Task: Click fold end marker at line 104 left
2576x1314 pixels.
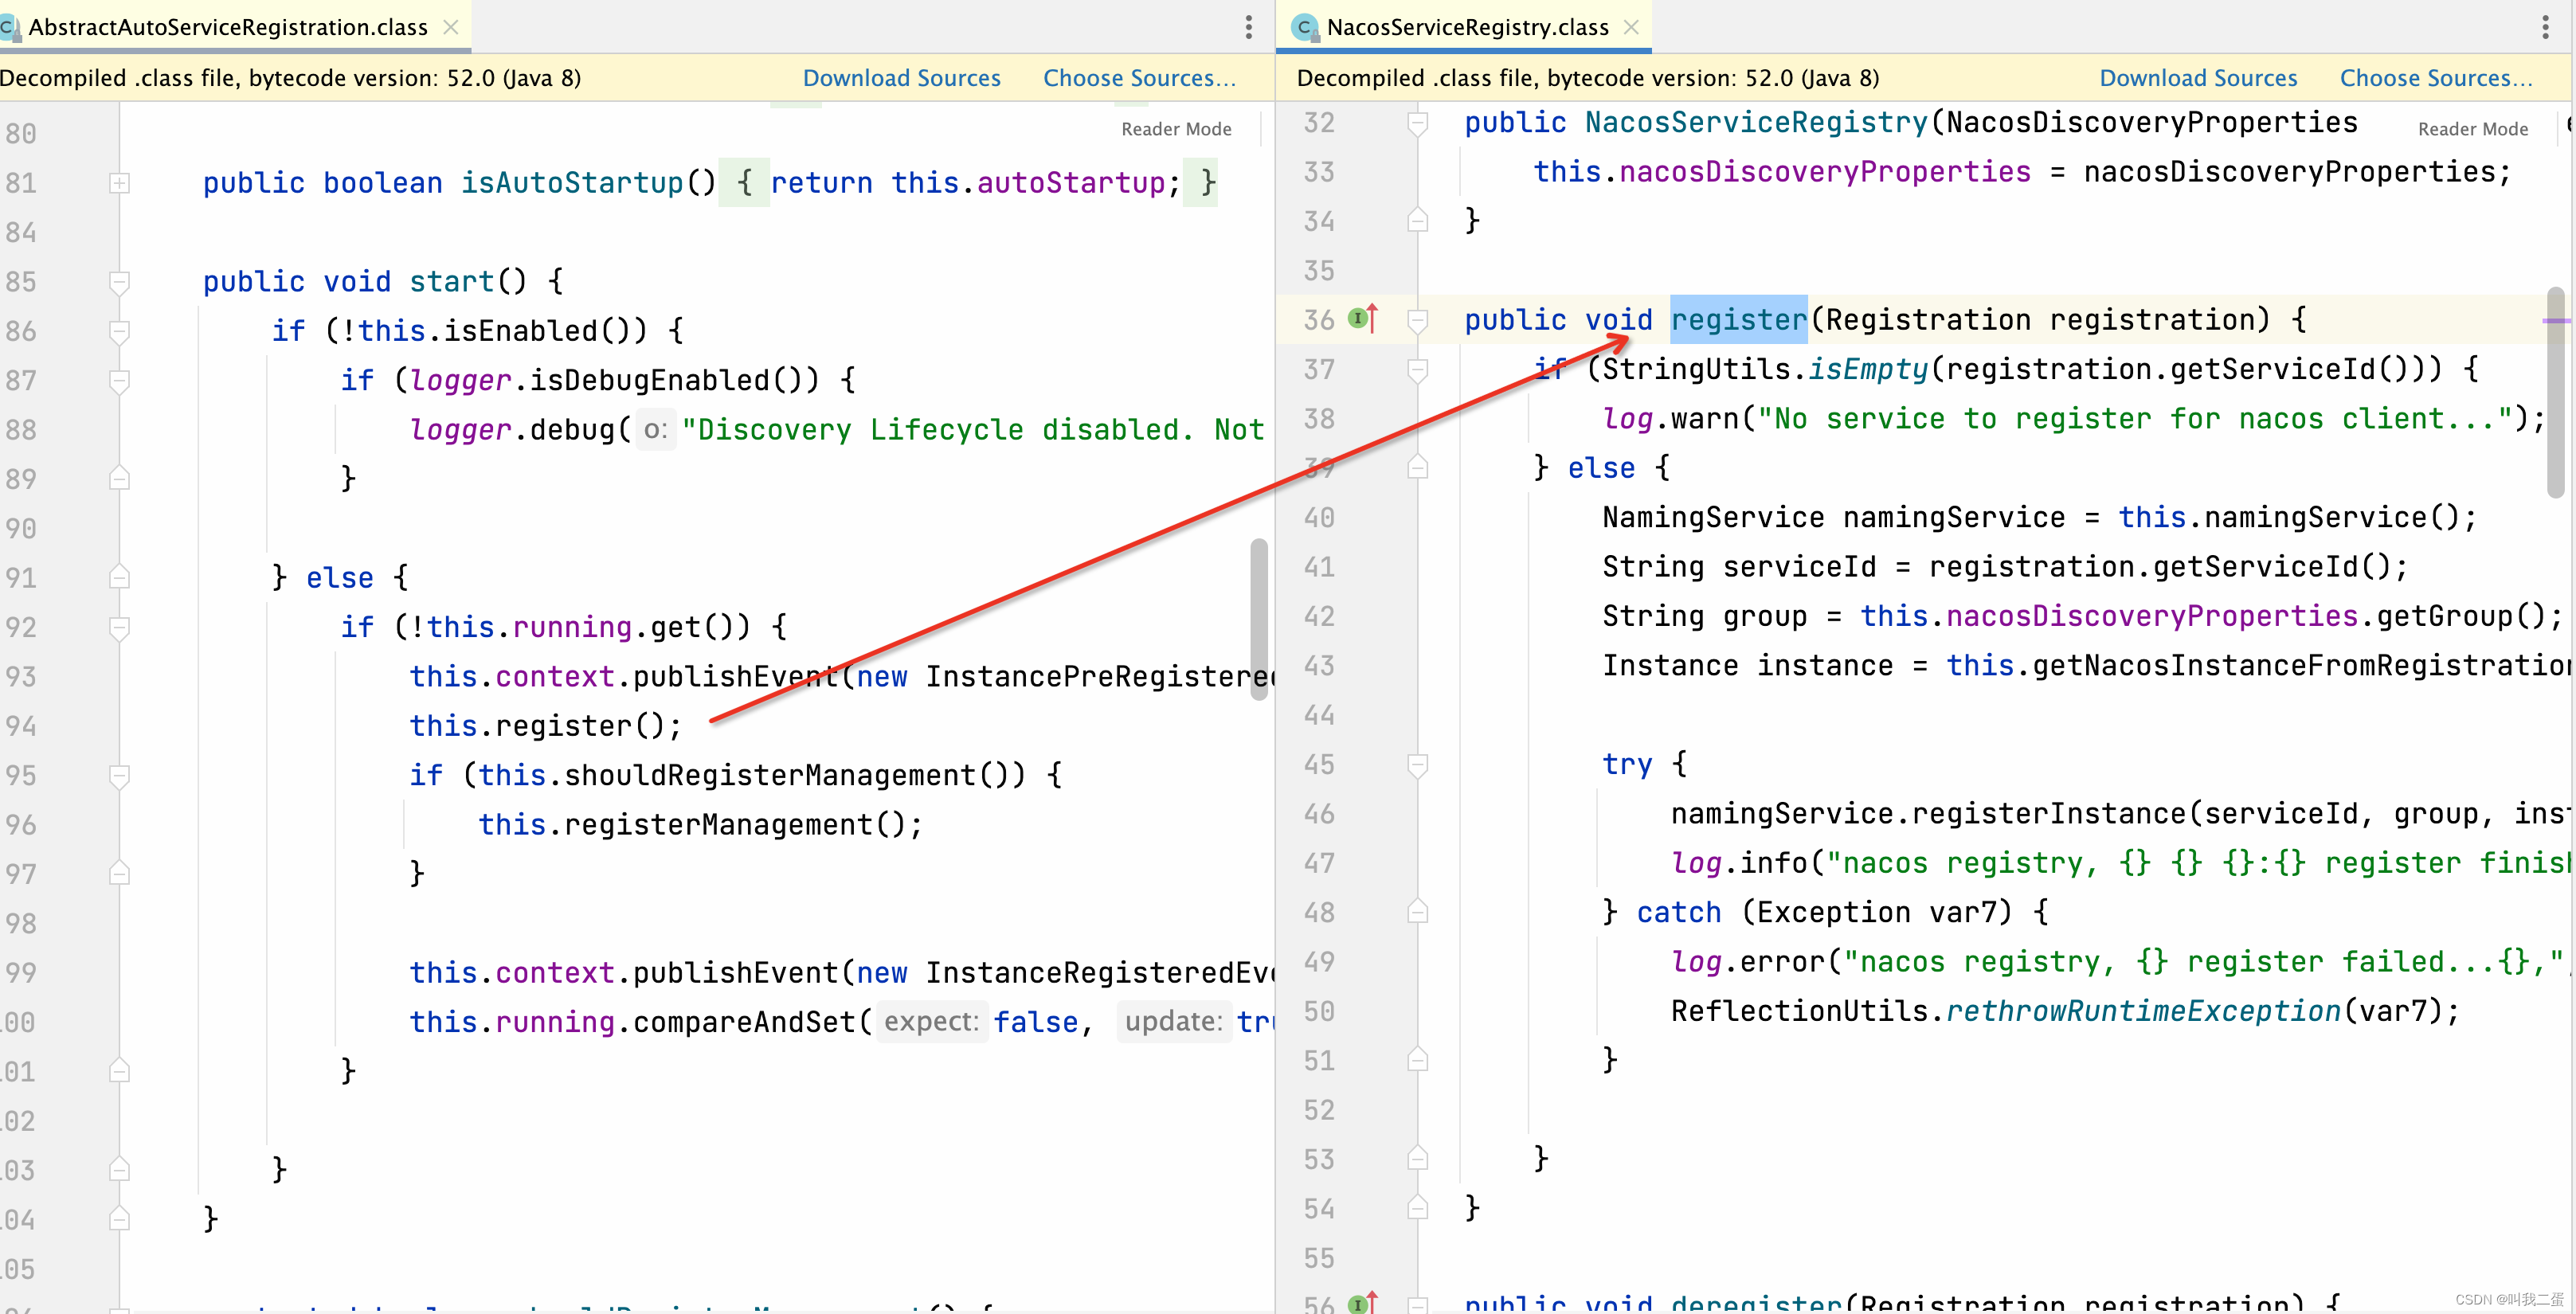Action: click(x=119, y=1218)
